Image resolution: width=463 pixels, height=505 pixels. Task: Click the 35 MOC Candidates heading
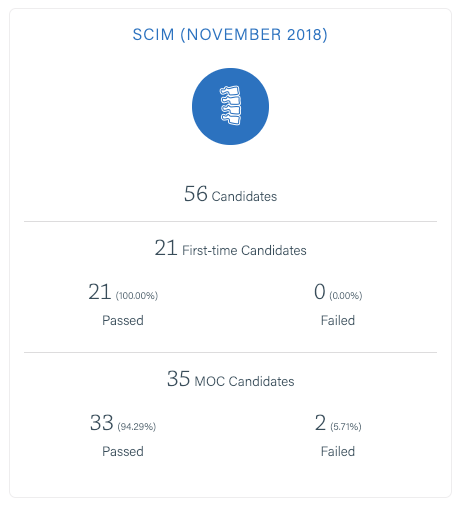click(230, 379)
